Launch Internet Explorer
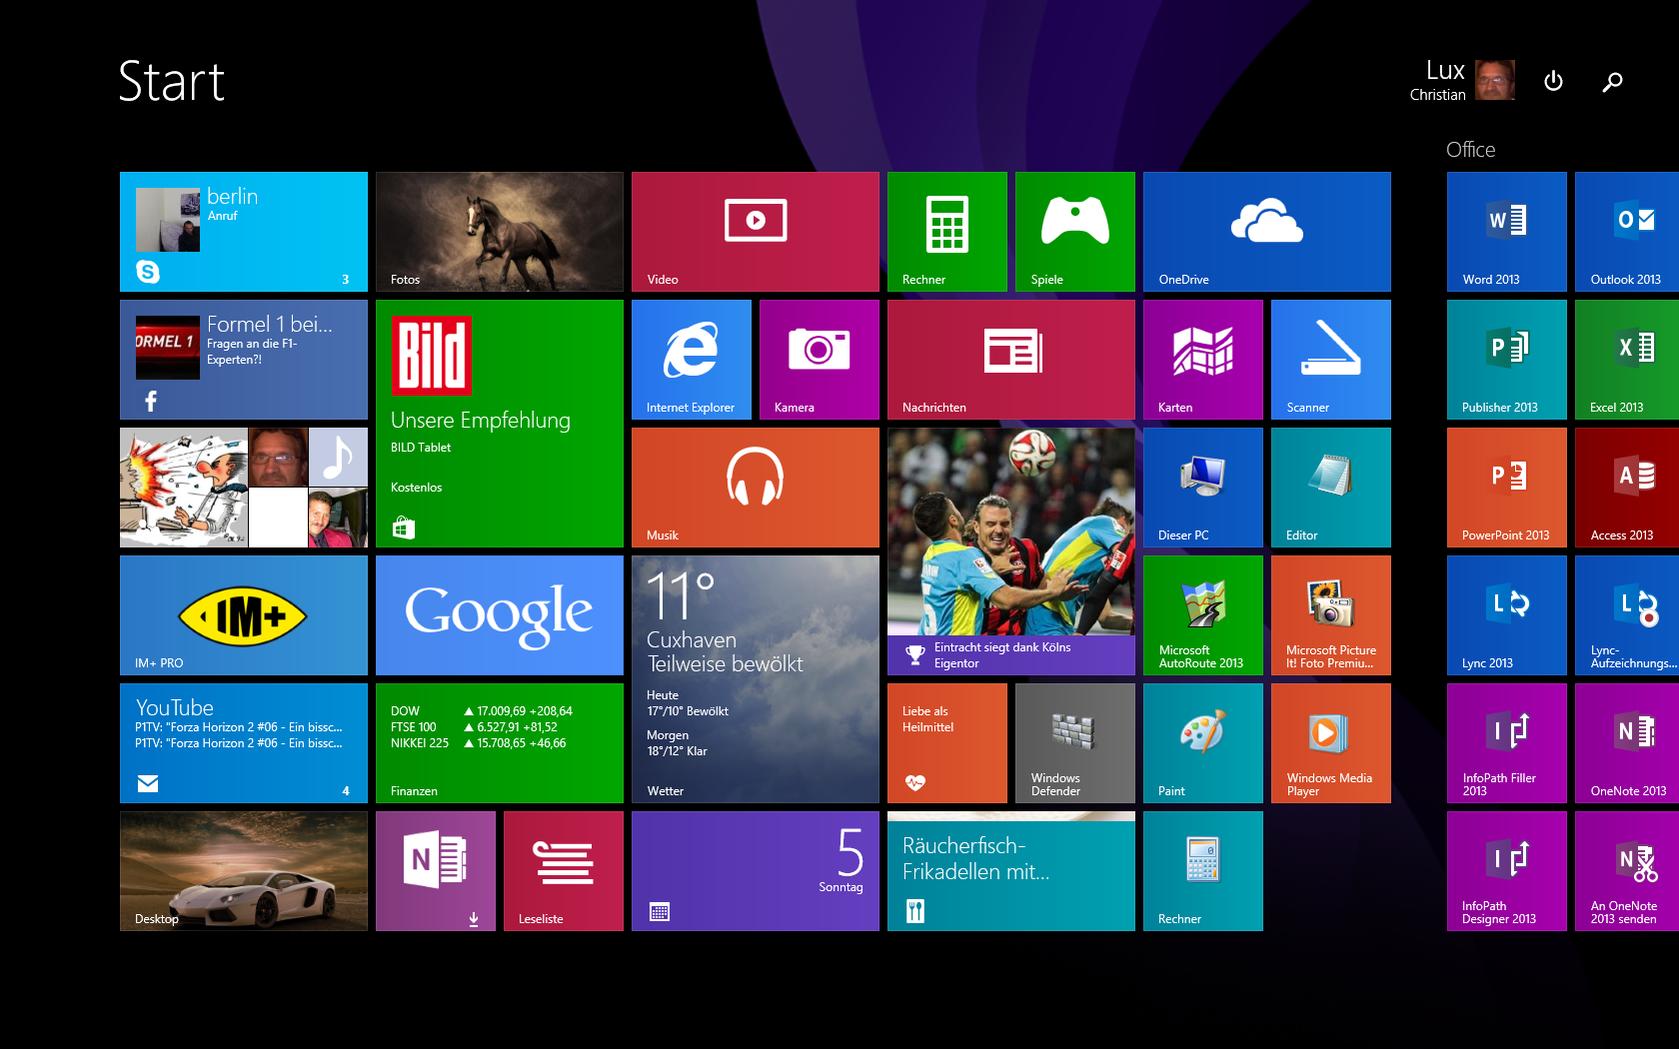The width and height of the screenshot is (1679, 1049). pyautogui.click(x=692, y=360)
